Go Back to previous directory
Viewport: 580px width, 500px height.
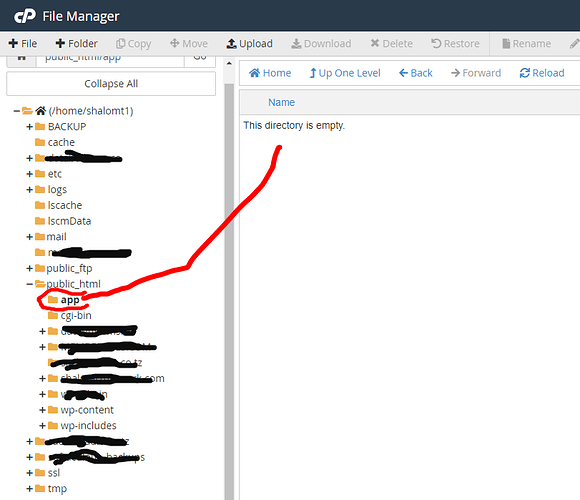pos(416,73)
